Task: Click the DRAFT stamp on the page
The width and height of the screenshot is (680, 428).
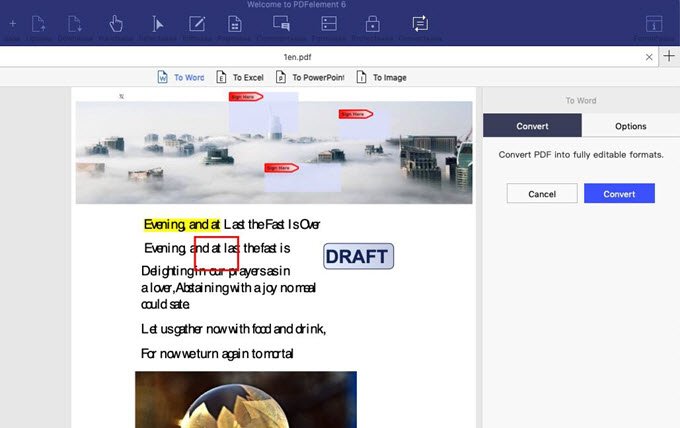Action: (358, 256)
